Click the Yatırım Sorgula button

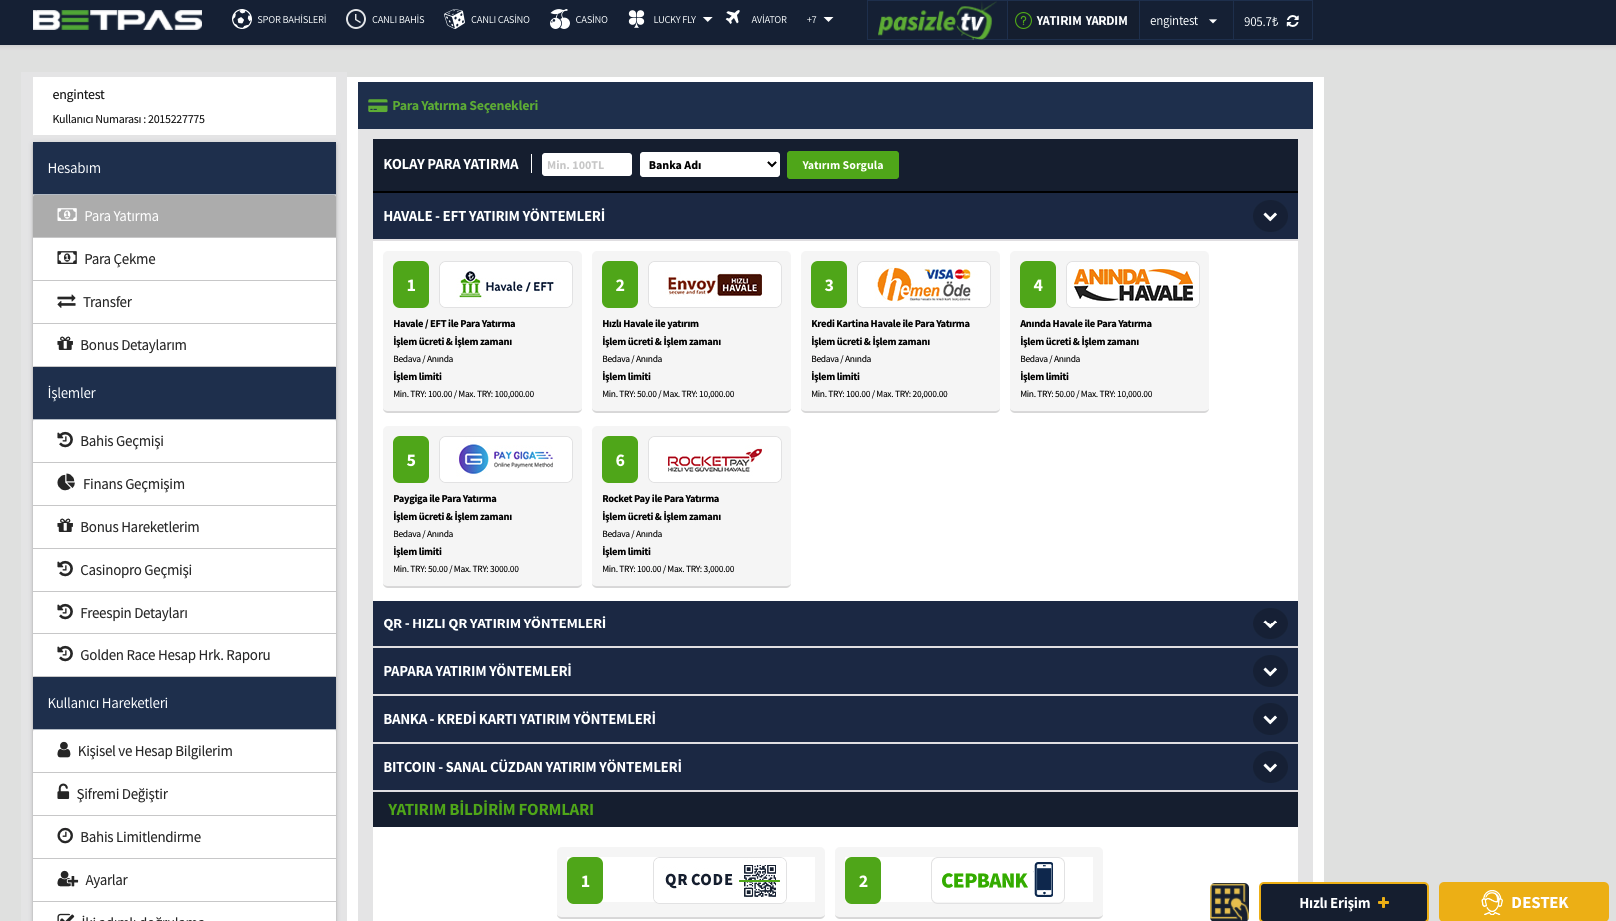tap(843, 165)
